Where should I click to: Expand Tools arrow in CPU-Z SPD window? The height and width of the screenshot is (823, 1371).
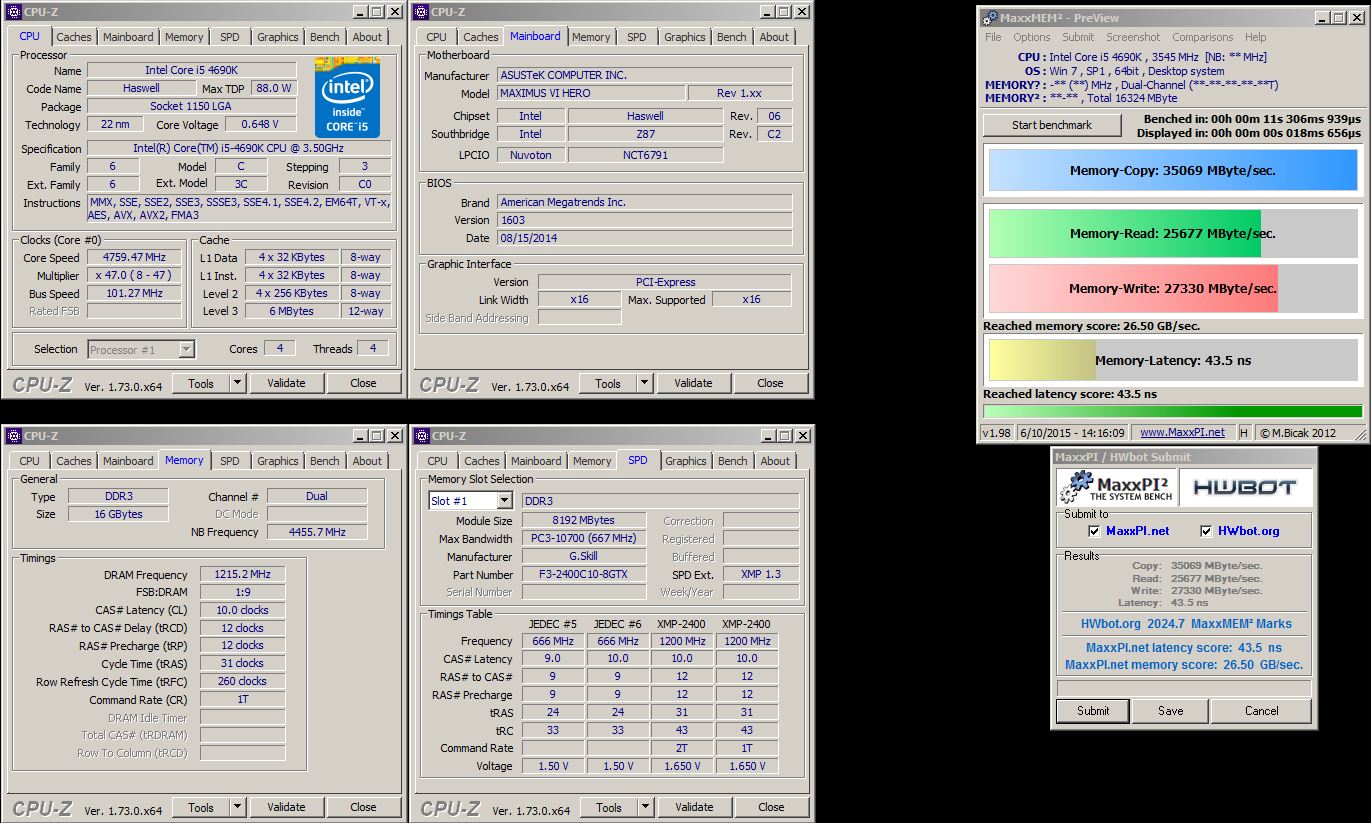(645, 807)
